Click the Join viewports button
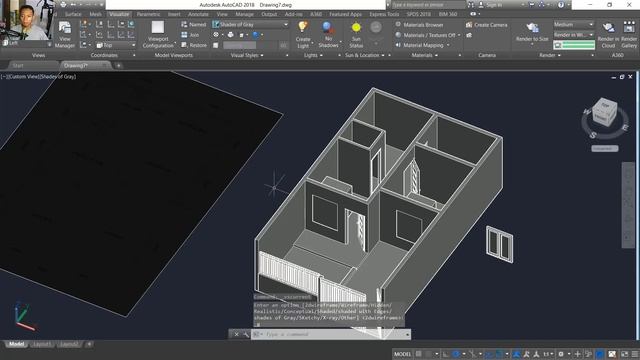This screenshot has width=640, height=360. 190,35
